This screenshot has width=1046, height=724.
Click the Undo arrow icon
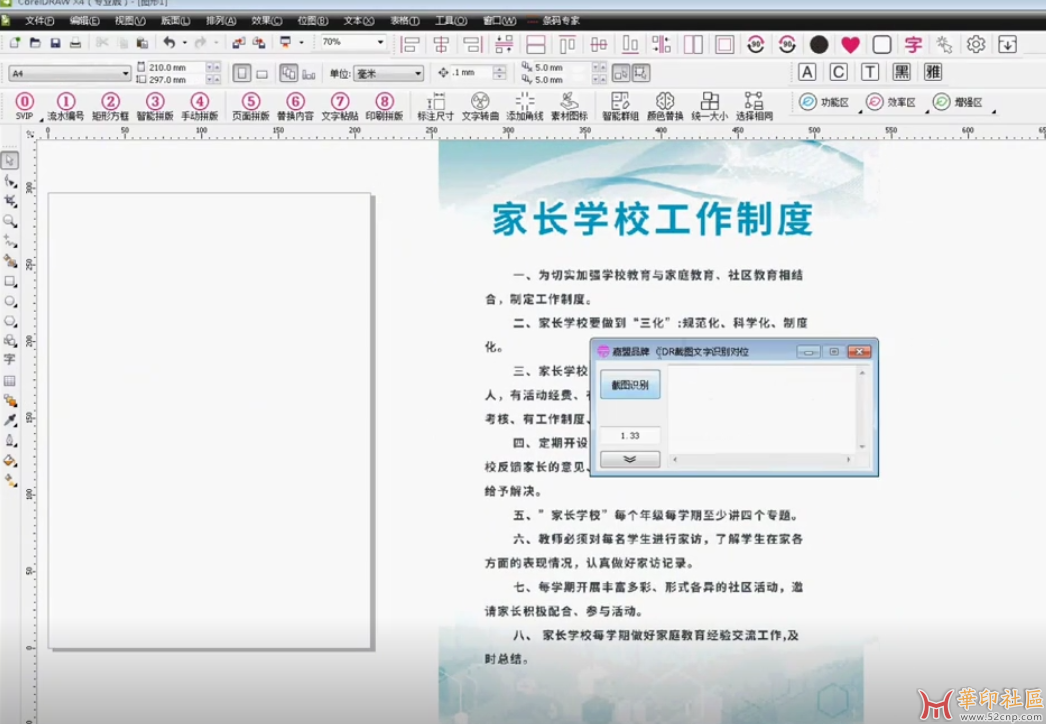pos(169,43)
